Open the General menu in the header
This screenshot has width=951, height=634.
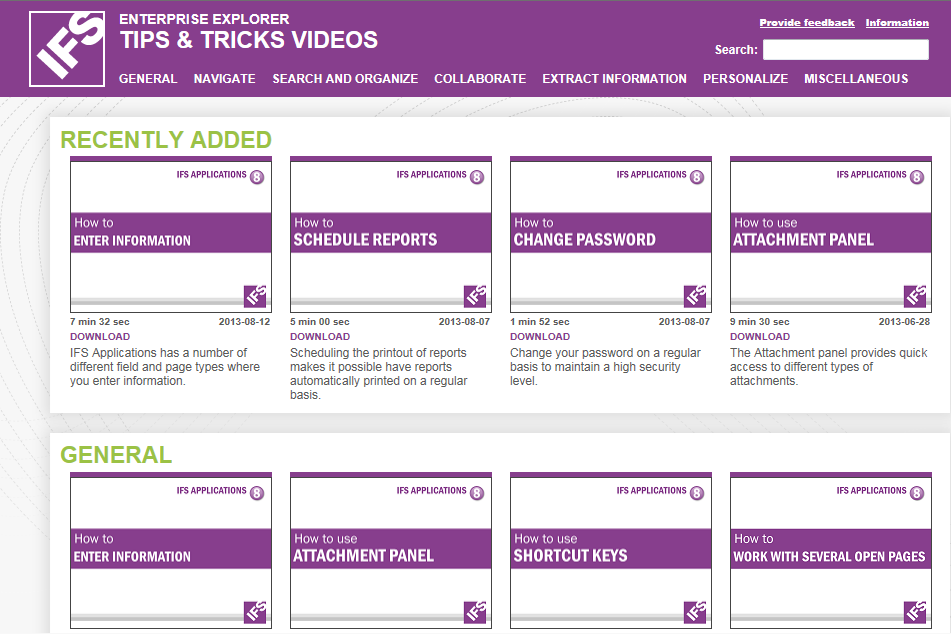click(x=148, y=79)
